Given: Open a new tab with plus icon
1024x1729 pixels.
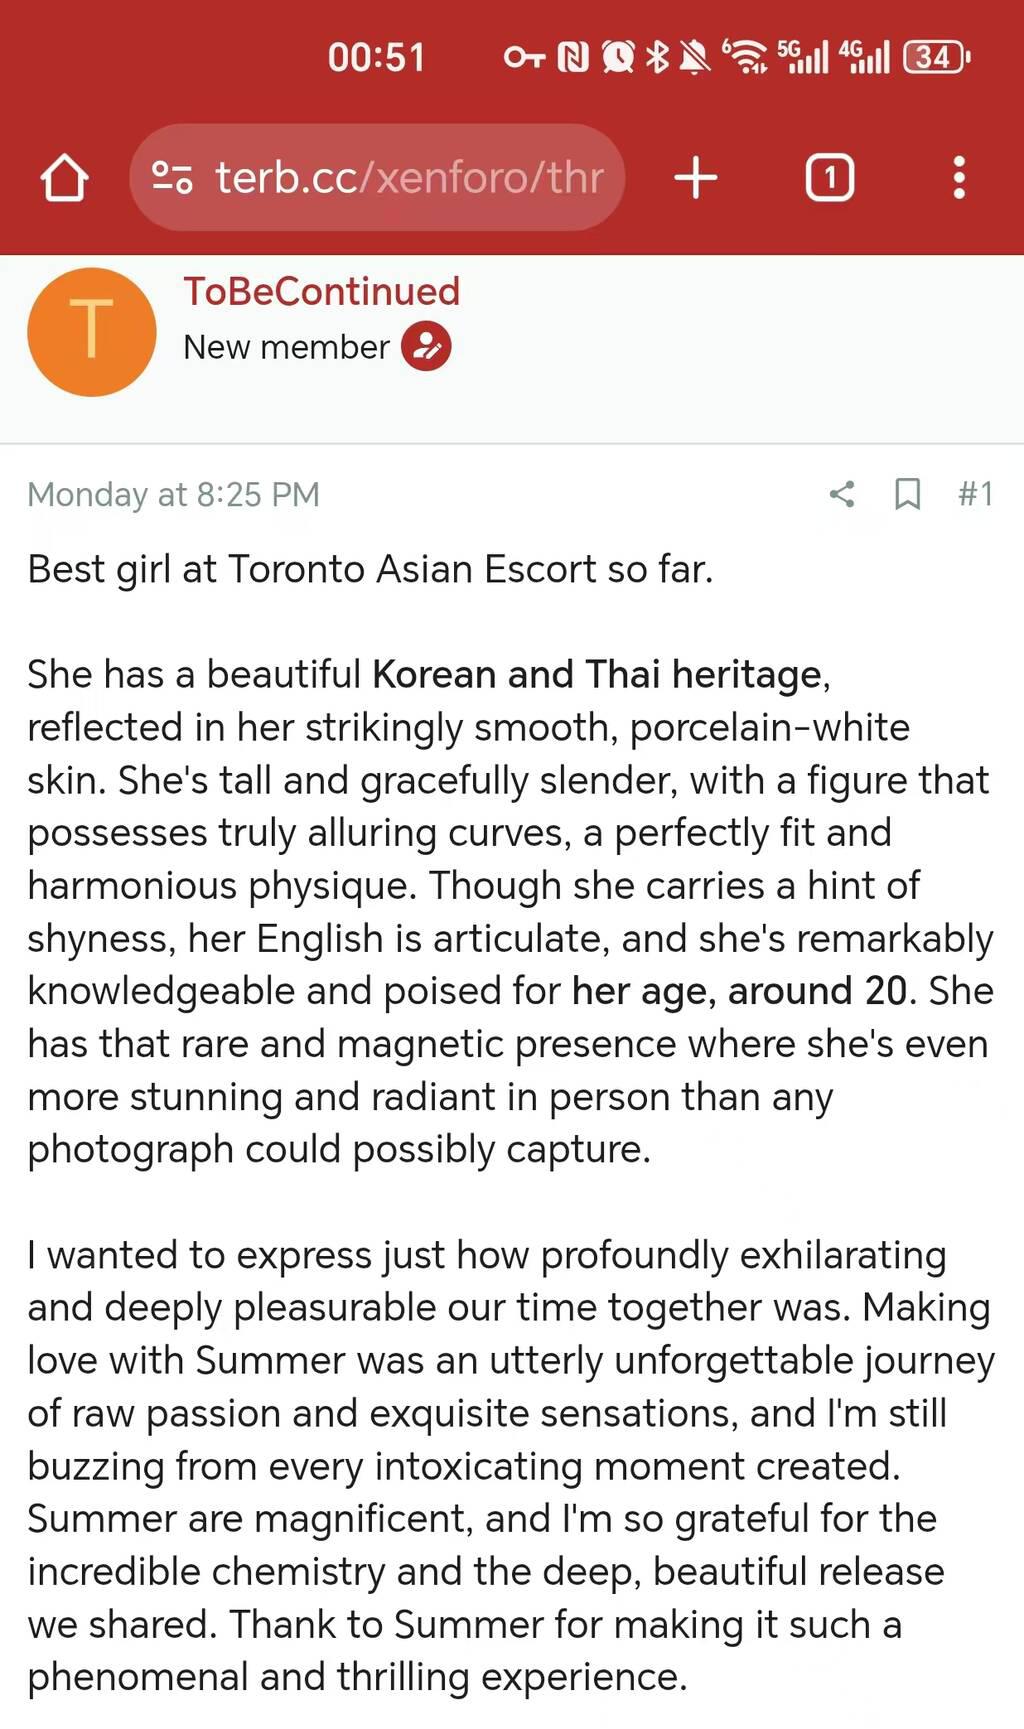Looking at the screenshot, I should pos(696,178).
